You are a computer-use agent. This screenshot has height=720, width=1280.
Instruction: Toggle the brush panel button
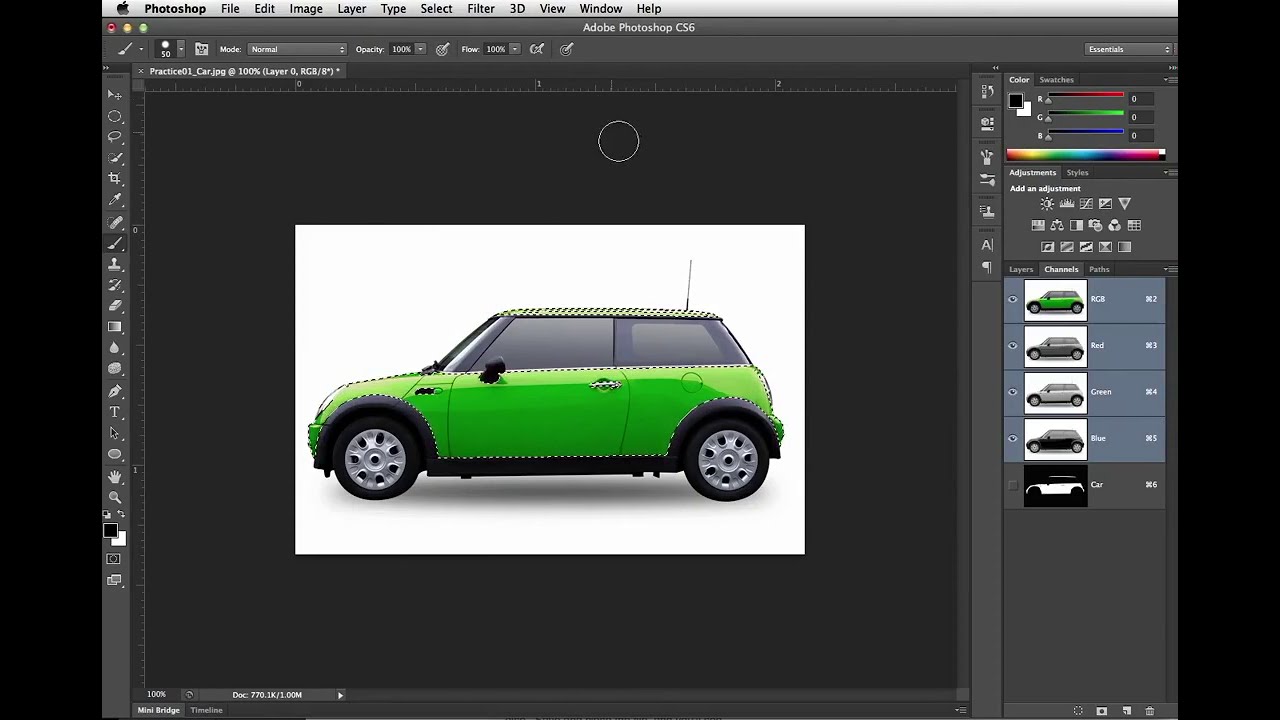pyautogui.click(x=201, y=49)
